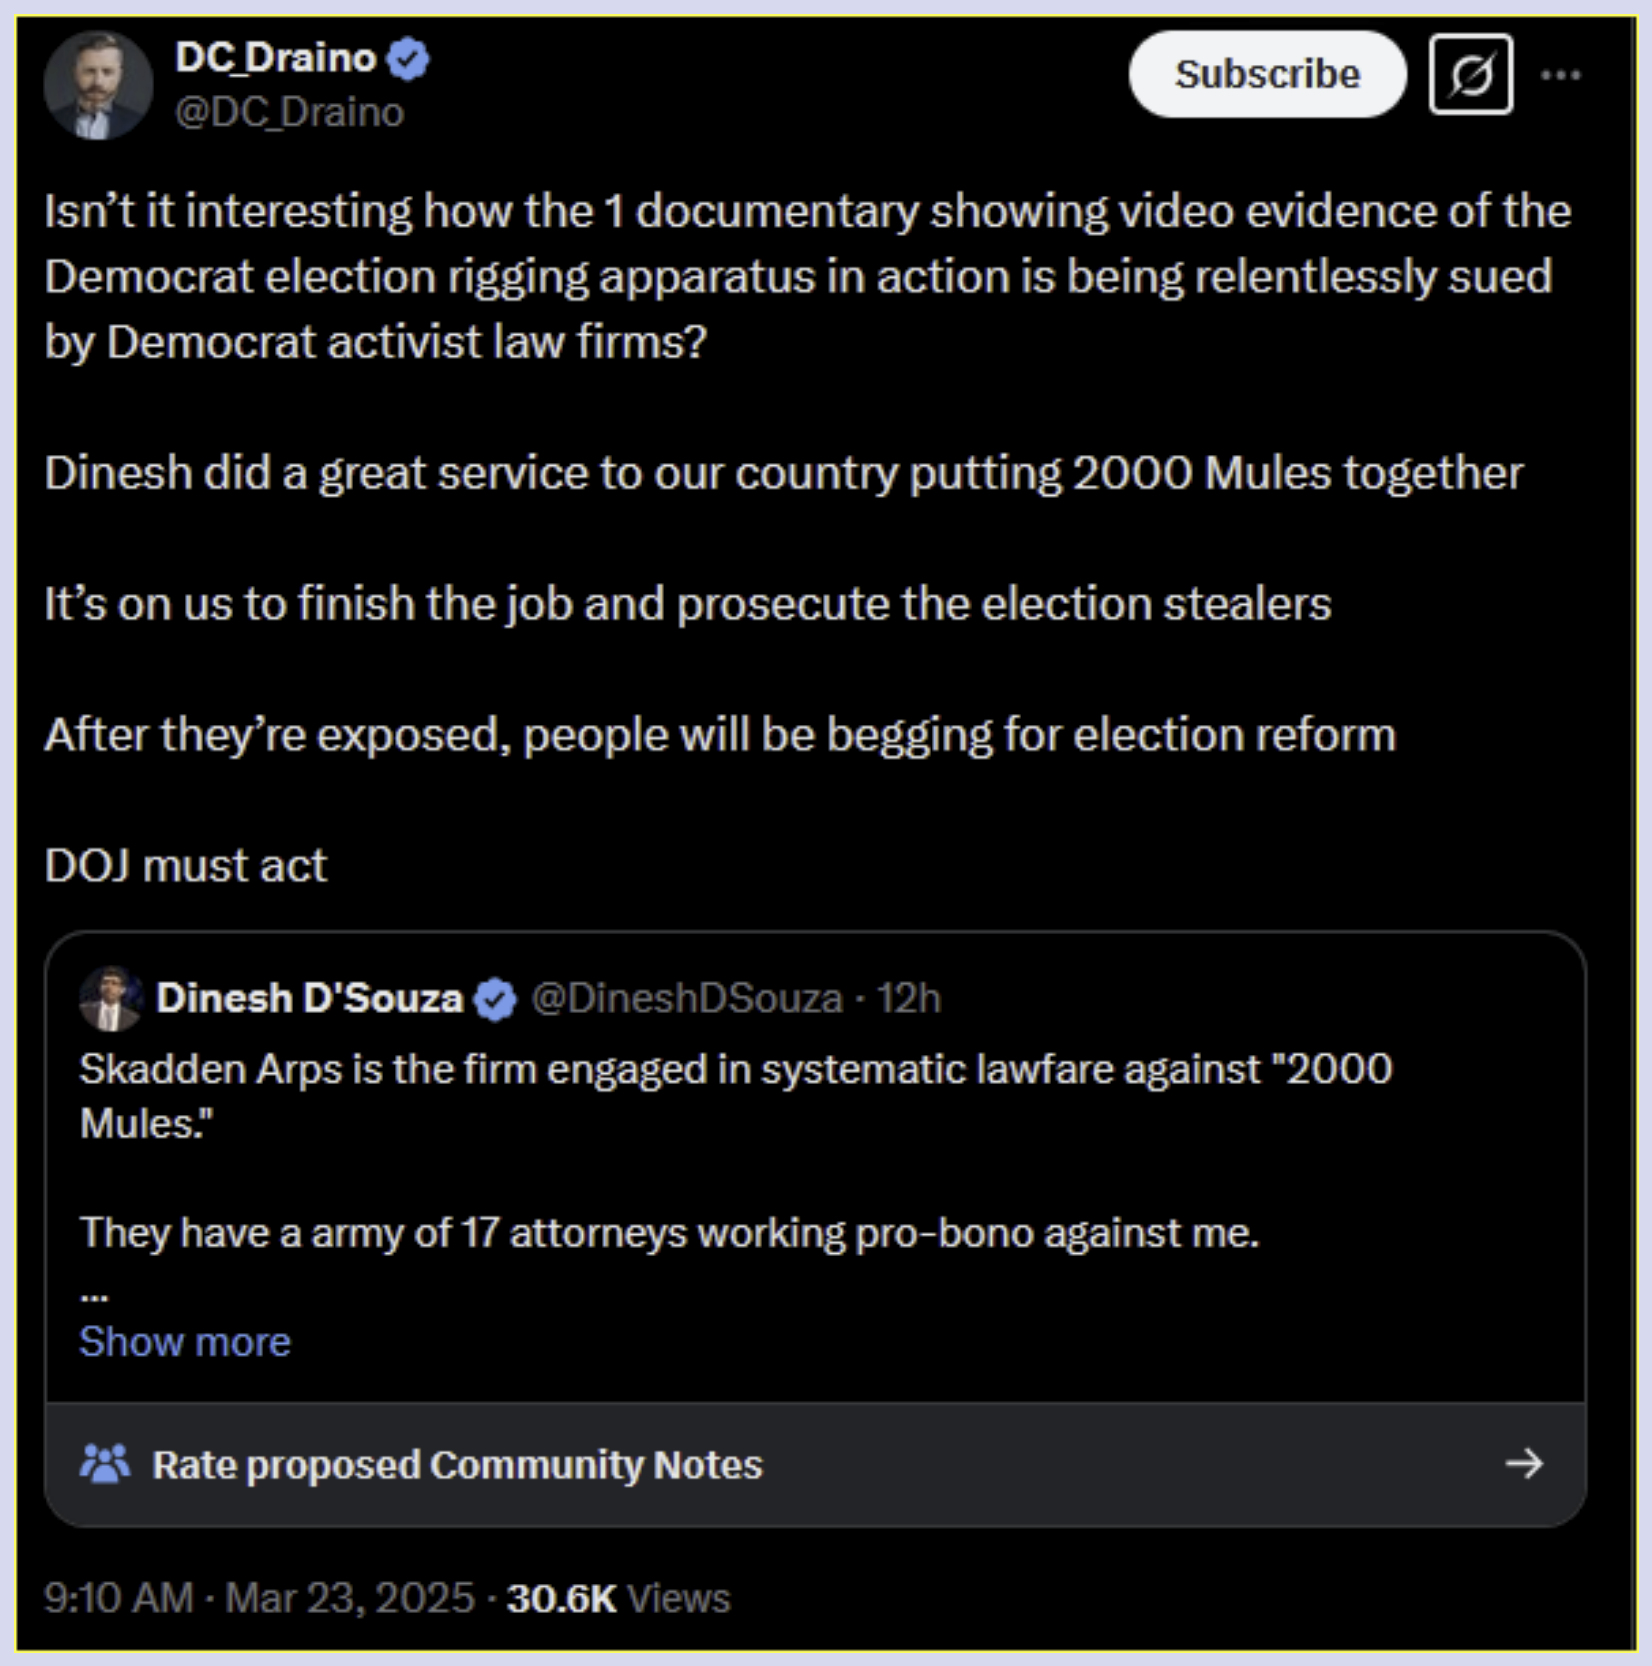Open the DC_Draino display name link

pyautogui.click(x=275, y=58)
